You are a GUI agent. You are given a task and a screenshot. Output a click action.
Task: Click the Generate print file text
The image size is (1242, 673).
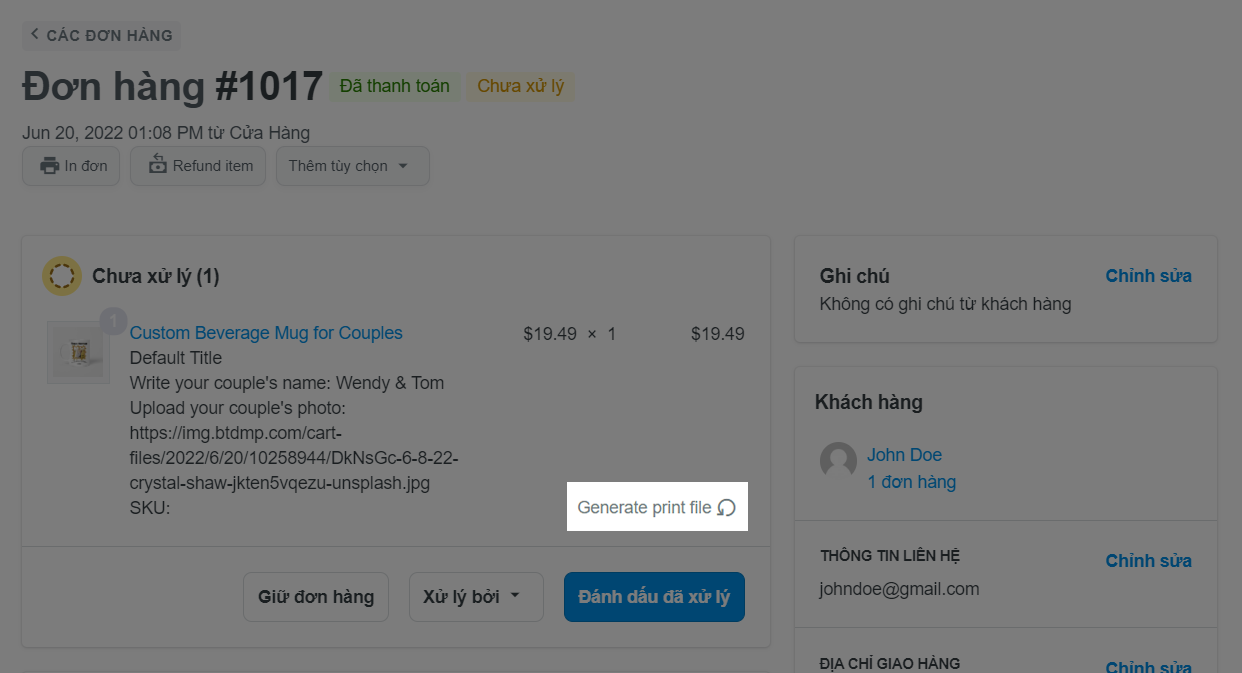(x=644, y=508)
